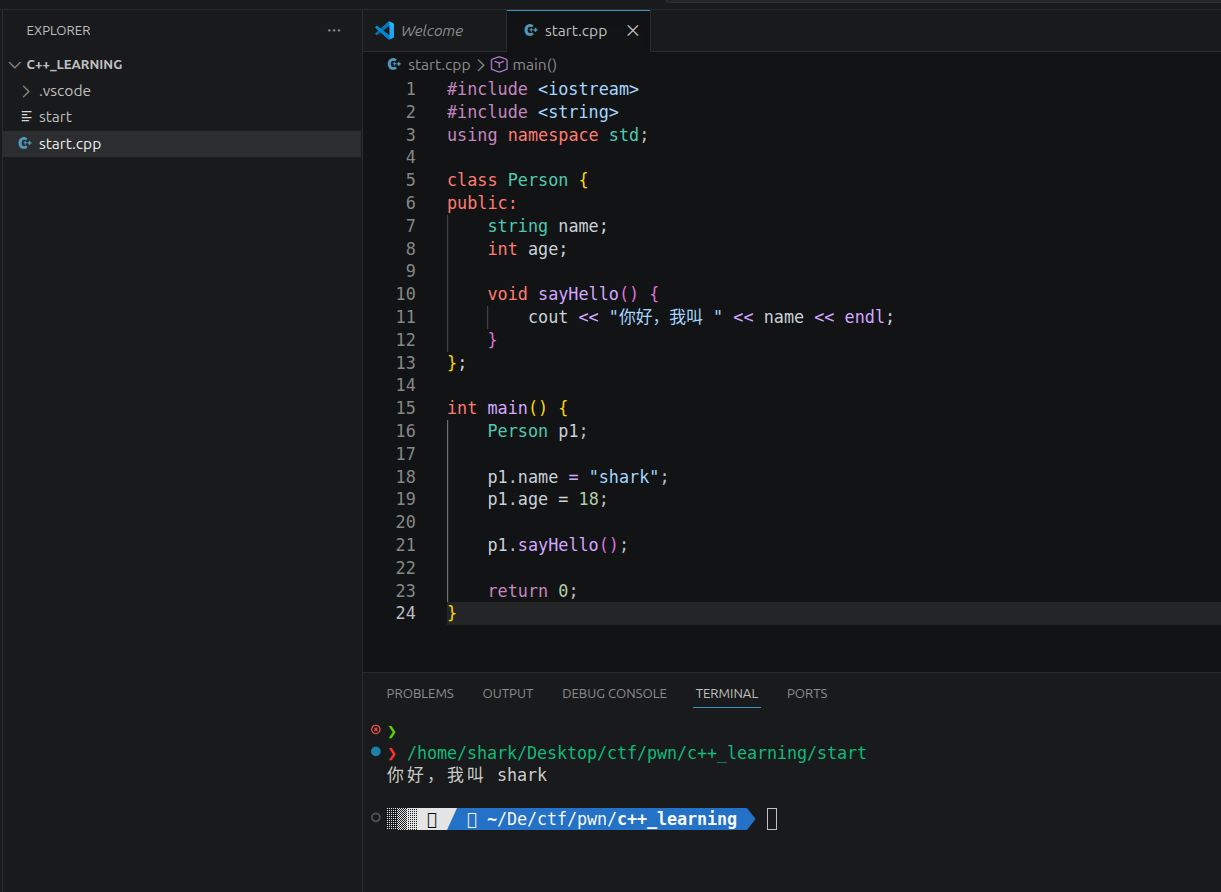1221x892 pixels.
Task: Activate the start.cpp editor tab
Action: (x=576, y=31)
